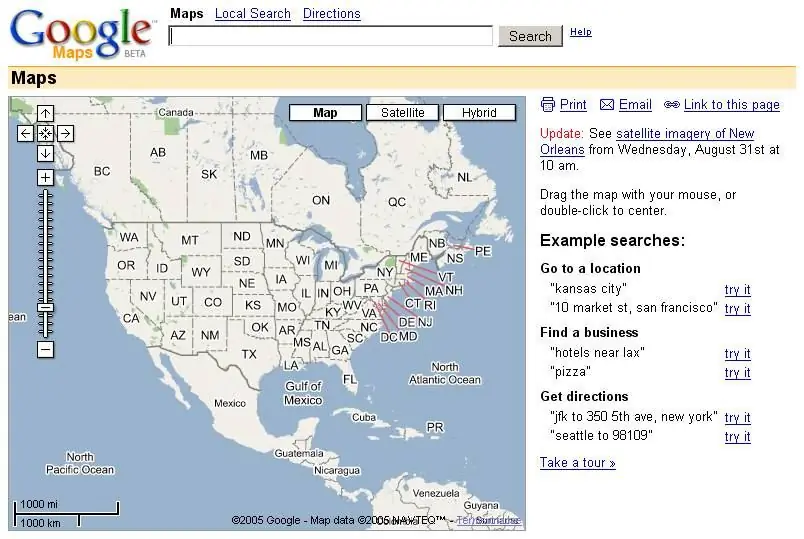Try the "kansas city" example search
Image resolution: width=804 pixels, height=539 pixels.
point(737,290)
